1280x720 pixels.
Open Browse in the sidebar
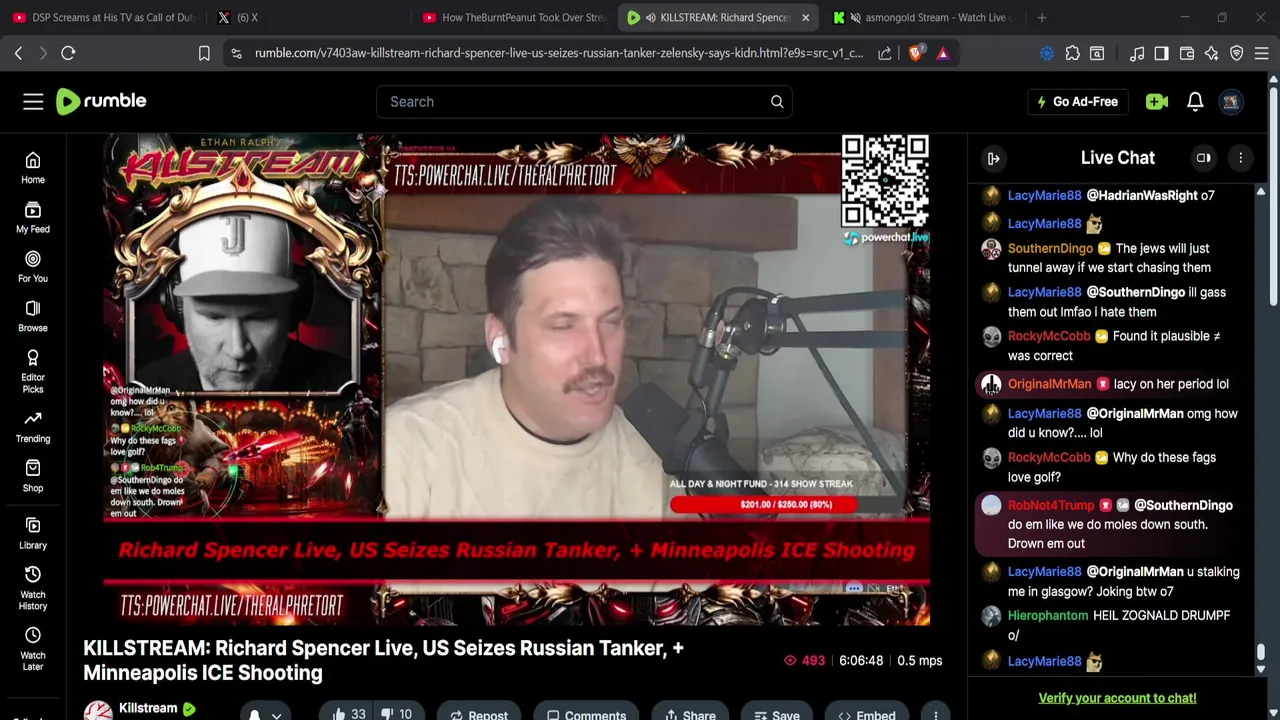(33, 316)
